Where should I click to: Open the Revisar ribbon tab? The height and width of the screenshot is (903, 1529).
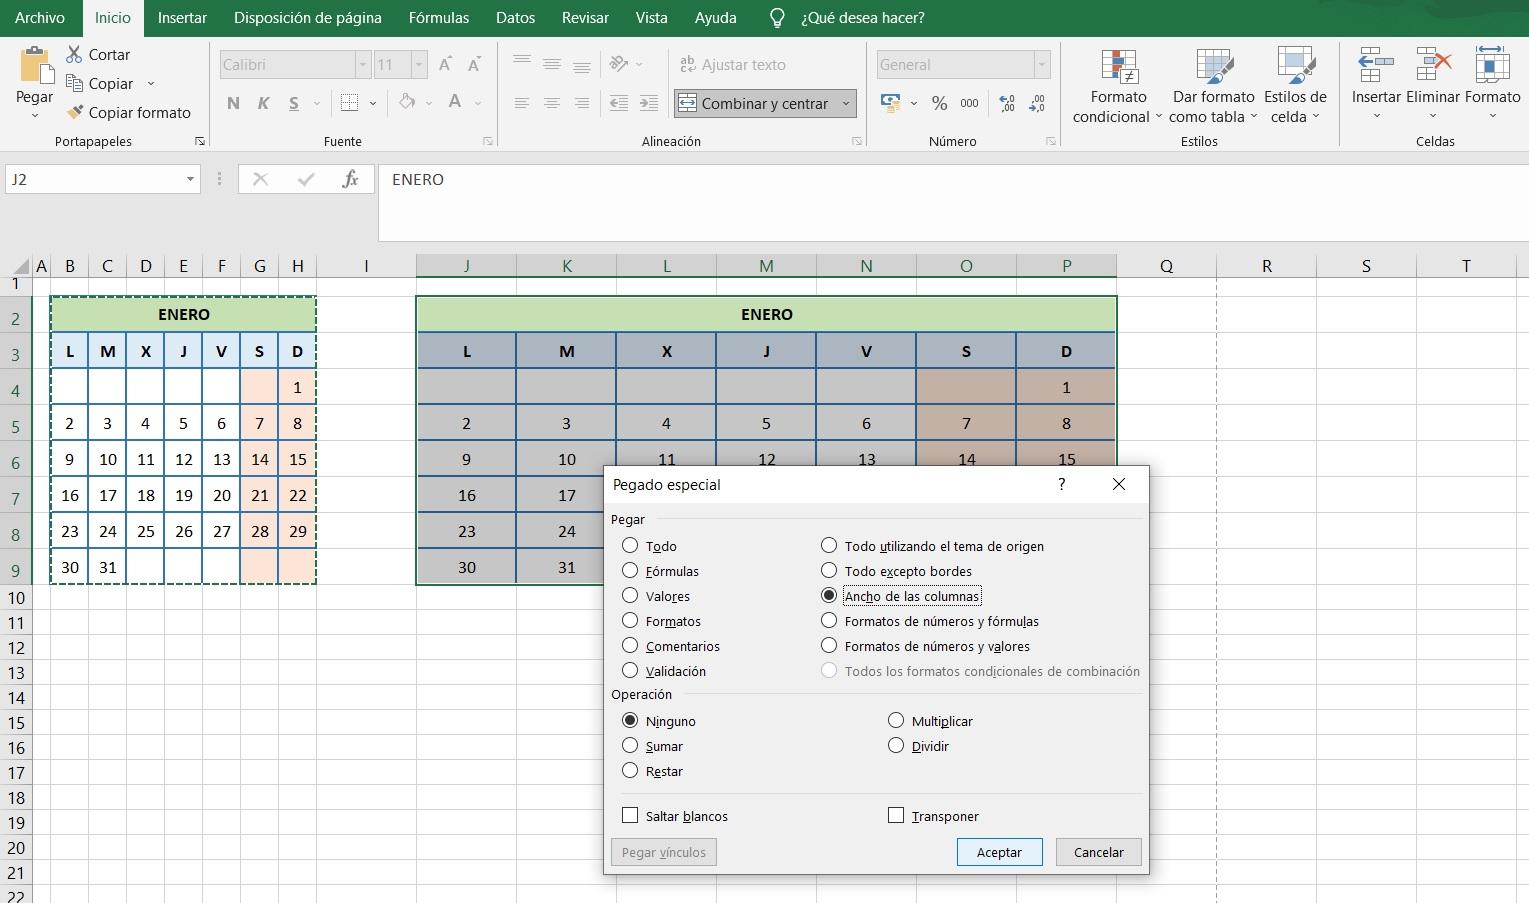tap(585, 17)
